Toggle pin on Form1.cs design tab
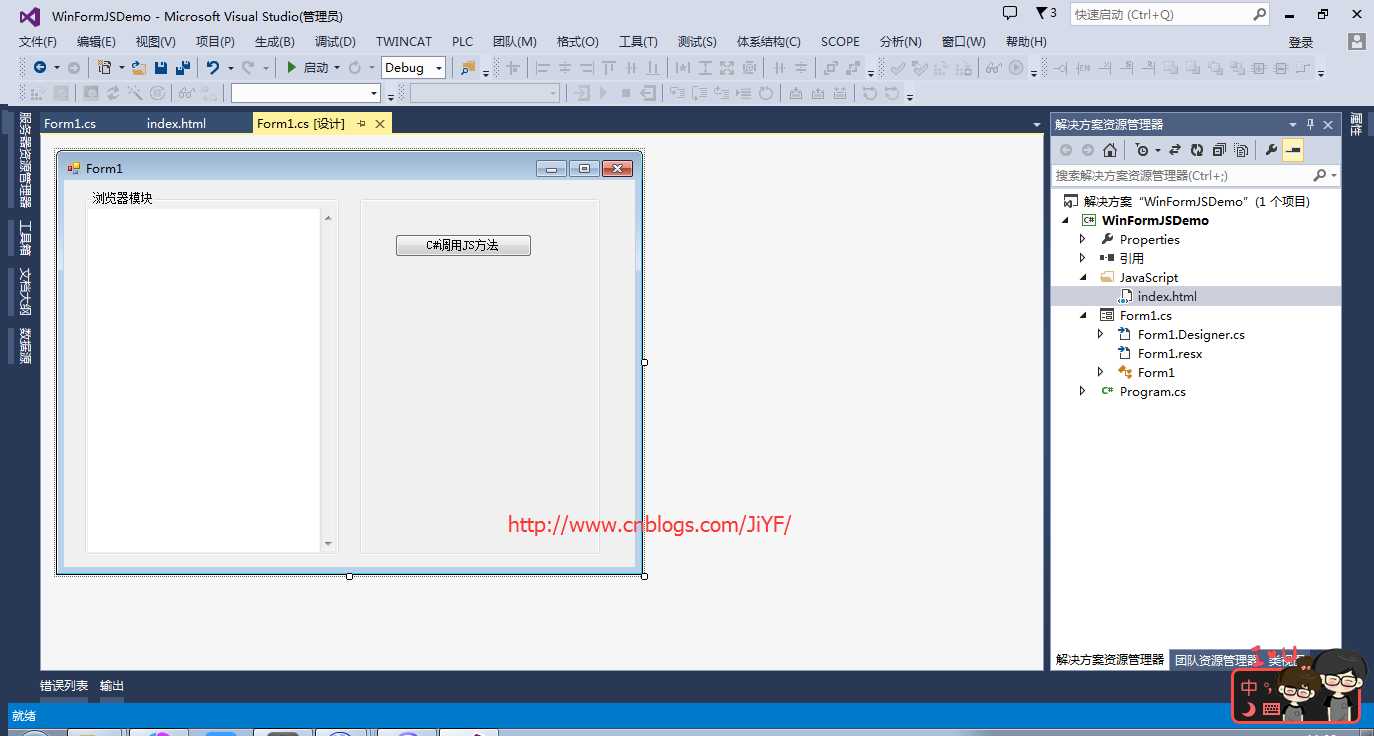1374x736 pixels. (361, 123)
